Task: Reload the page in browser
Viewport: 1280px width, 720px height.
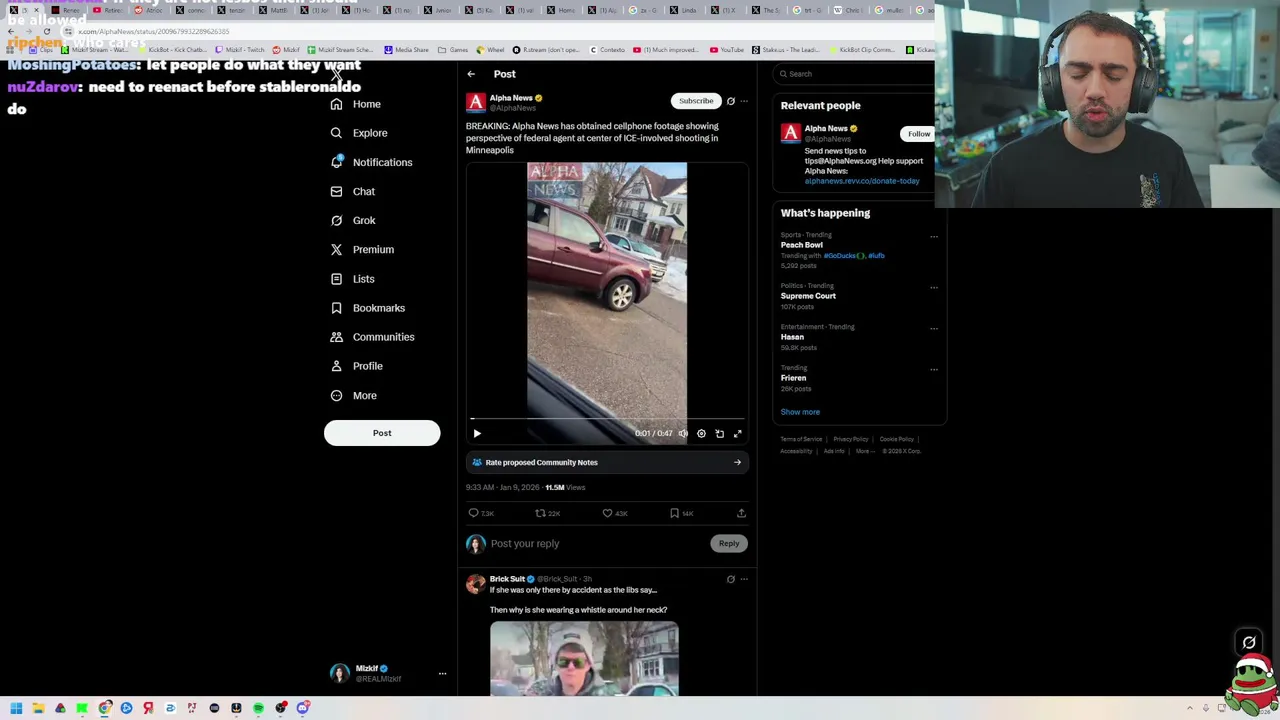Action: point(46,32)
